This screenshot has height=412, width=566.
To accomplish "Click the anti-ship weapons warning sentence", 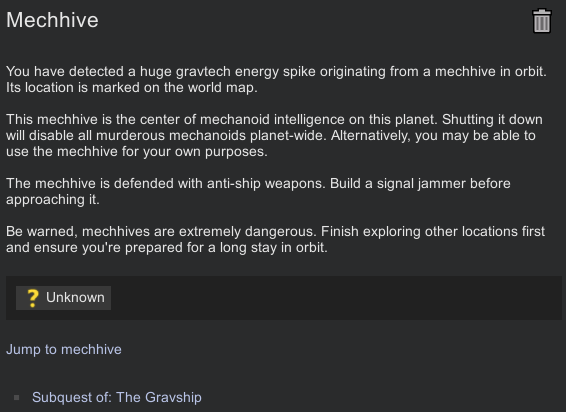I will click(x=166, y=183).
